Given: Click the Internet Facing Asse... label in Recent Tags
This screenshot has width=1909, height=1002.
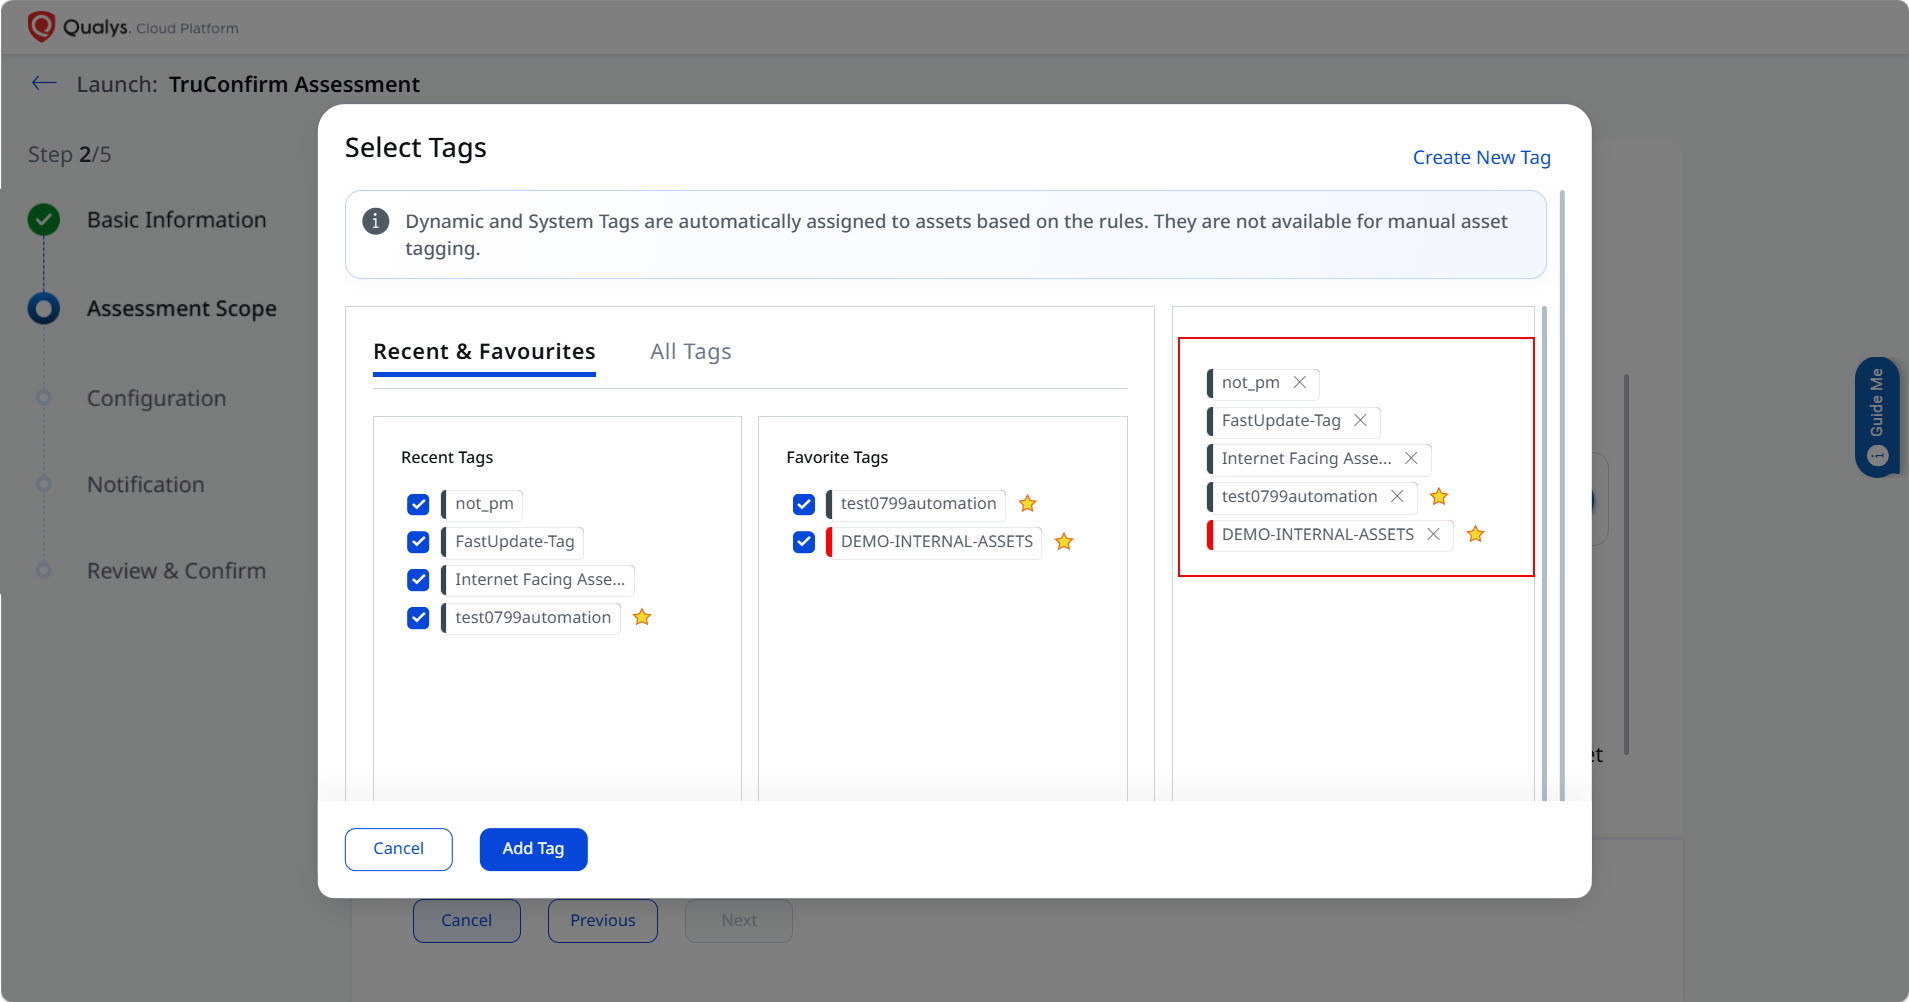Looking at the screenshot, I should tap(539, 580).
